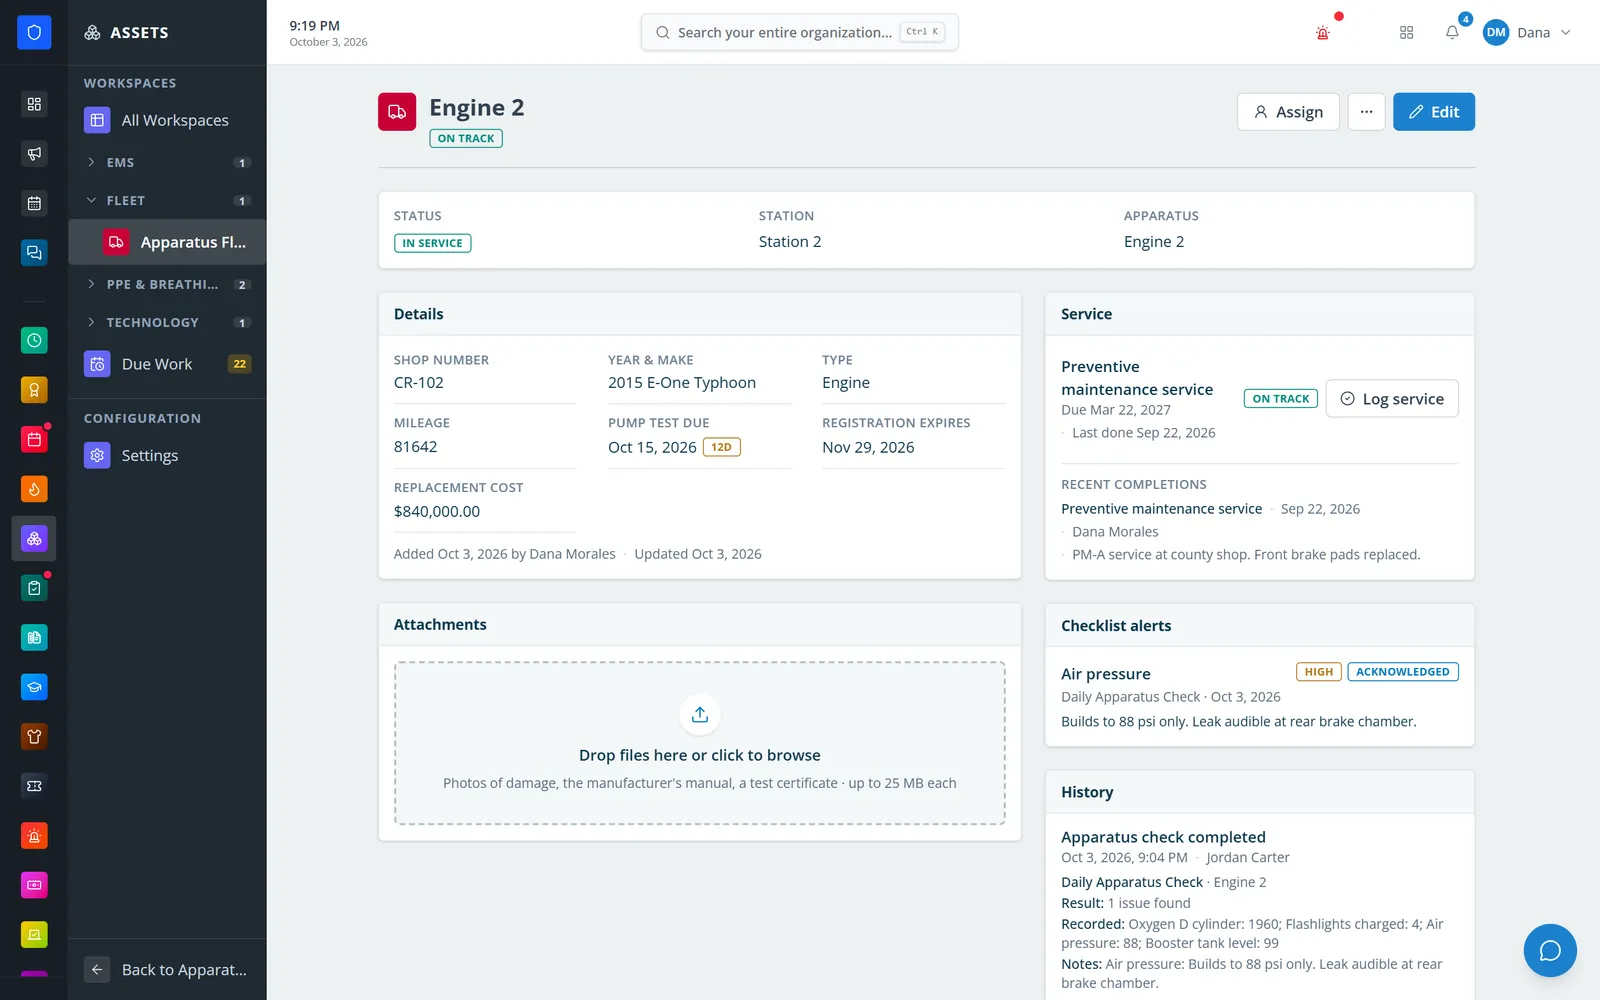The height and width of the screenshot is (1000, 1600).
Task: Expand the EMS workspace group
Action: click(167, 162)
